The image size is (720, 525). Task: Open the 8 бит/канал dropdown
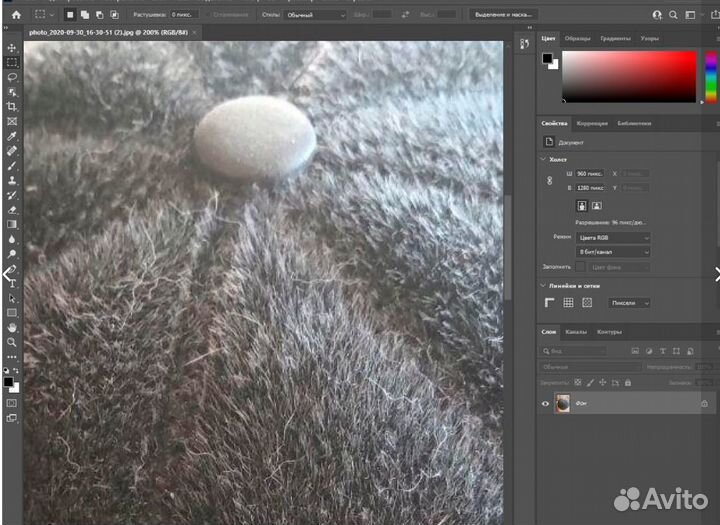(613, 252)
